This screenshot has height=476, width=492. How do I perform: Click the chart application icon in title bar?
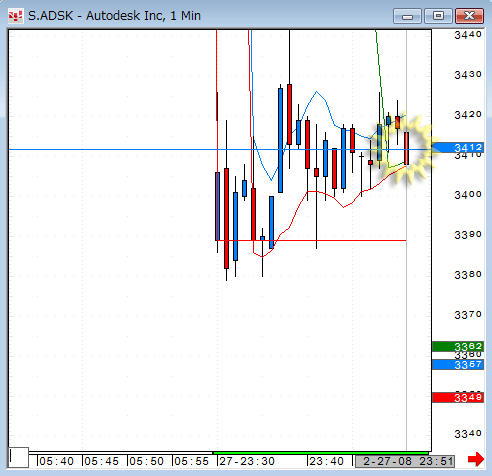(16, 16)
